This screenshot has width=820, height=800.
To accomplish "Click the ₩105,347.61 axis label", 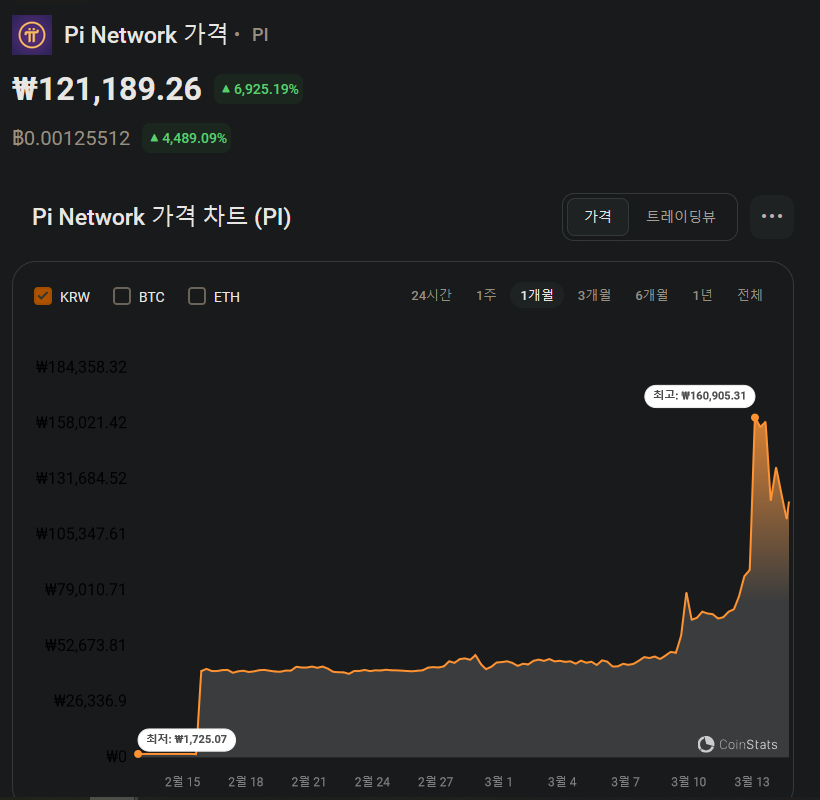I will 81,534.
